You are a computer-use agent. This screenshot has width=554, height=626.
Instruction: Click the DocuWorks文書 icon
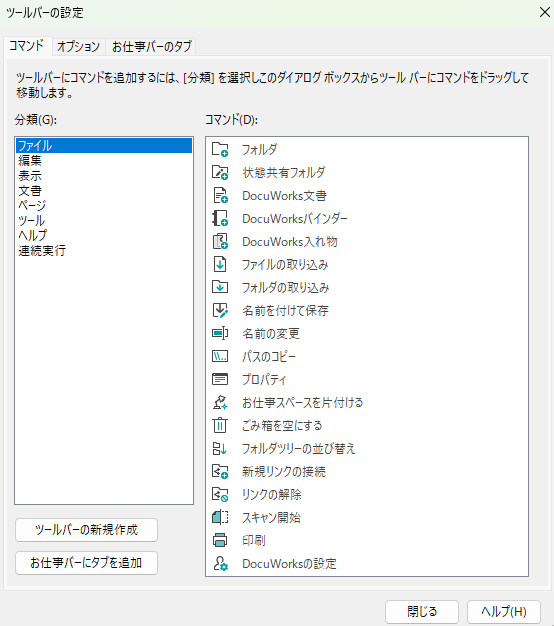point(220,196)
